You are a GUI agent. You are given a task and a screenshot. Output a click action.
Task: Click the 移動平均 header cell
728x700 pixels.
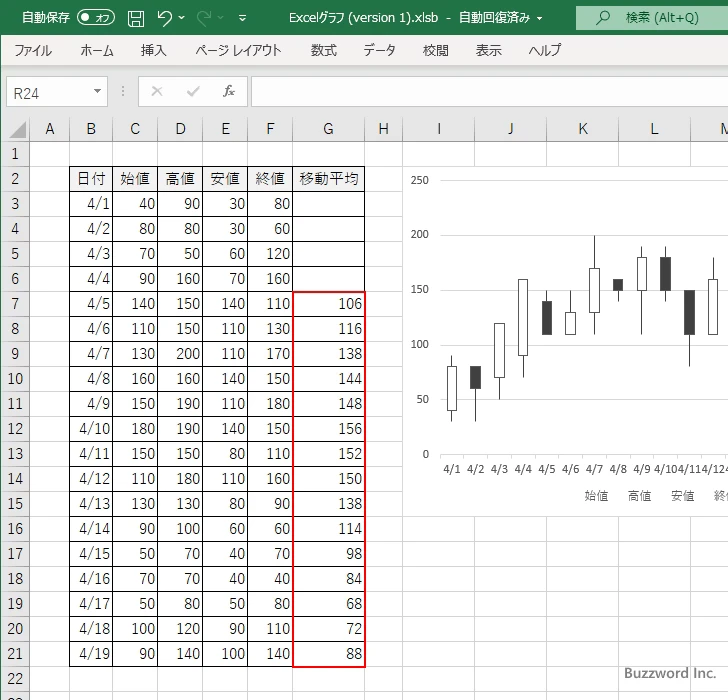[328, 179]
